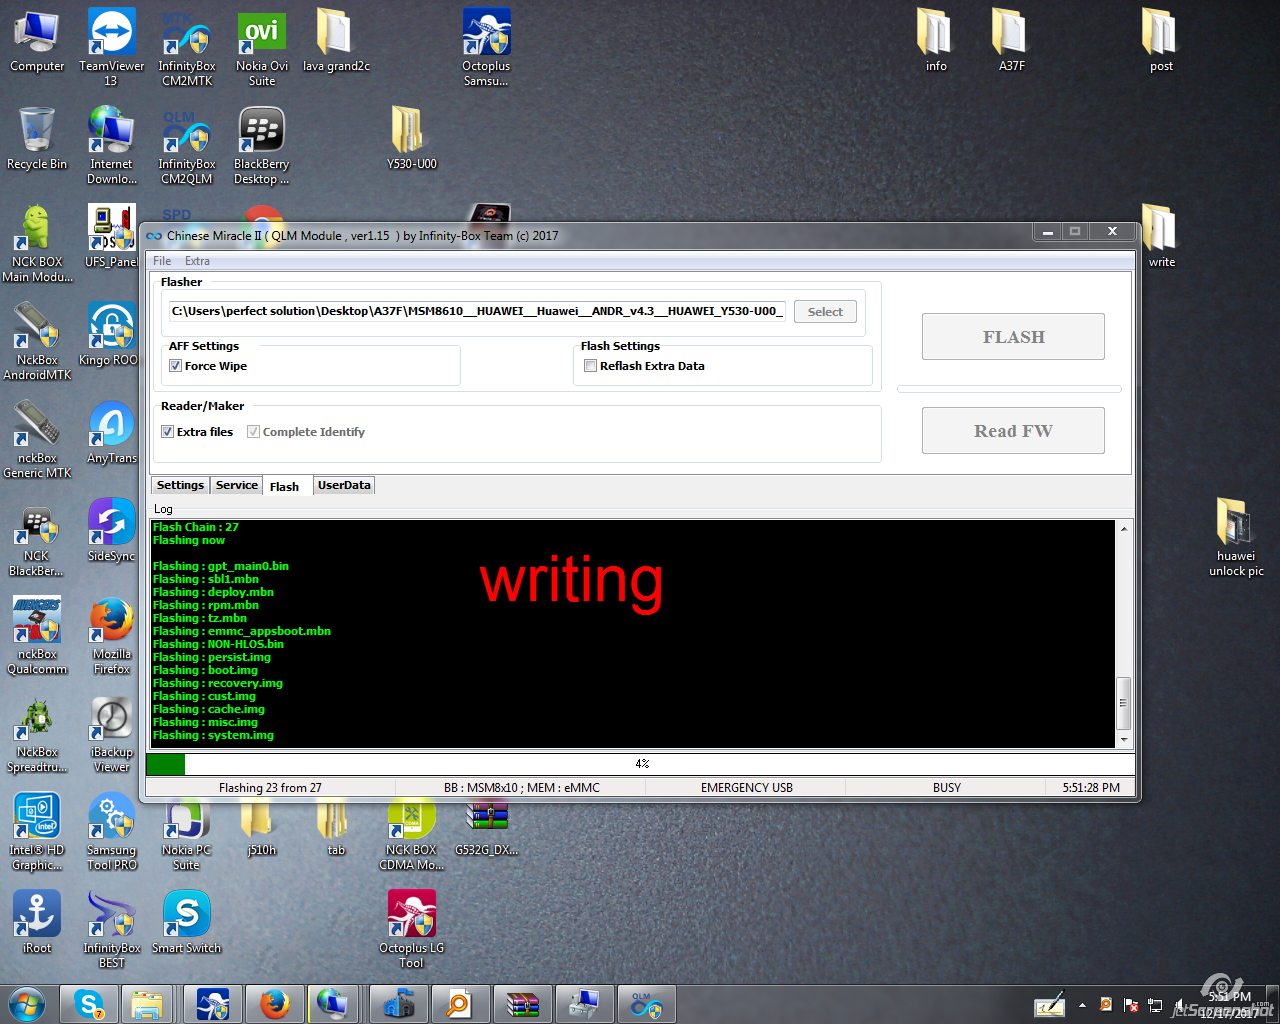This screenshot has height=1024, width=1280.
Task: Click the log scrollbar down arrow
Action: (x=1124, y=739)
